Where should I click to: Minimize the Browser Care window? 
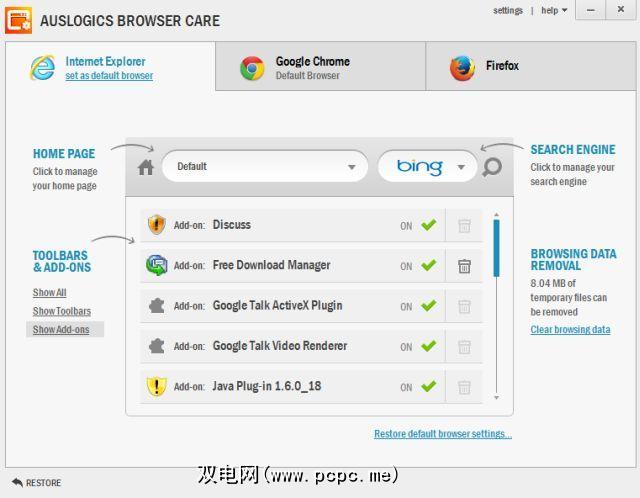[590, 10]
